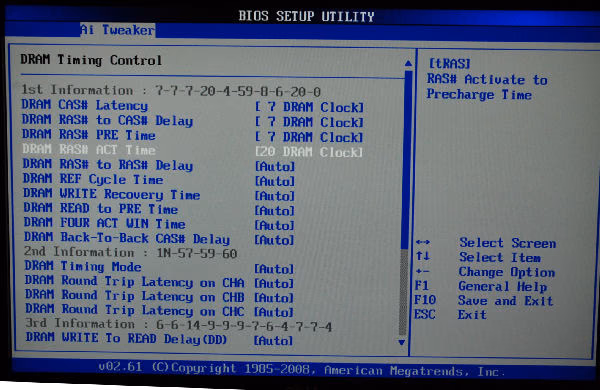Open the Ai Tweaker tab
The height and width of the screenshot is (390, 600).
pyautogui.click(x=117, y=30)
